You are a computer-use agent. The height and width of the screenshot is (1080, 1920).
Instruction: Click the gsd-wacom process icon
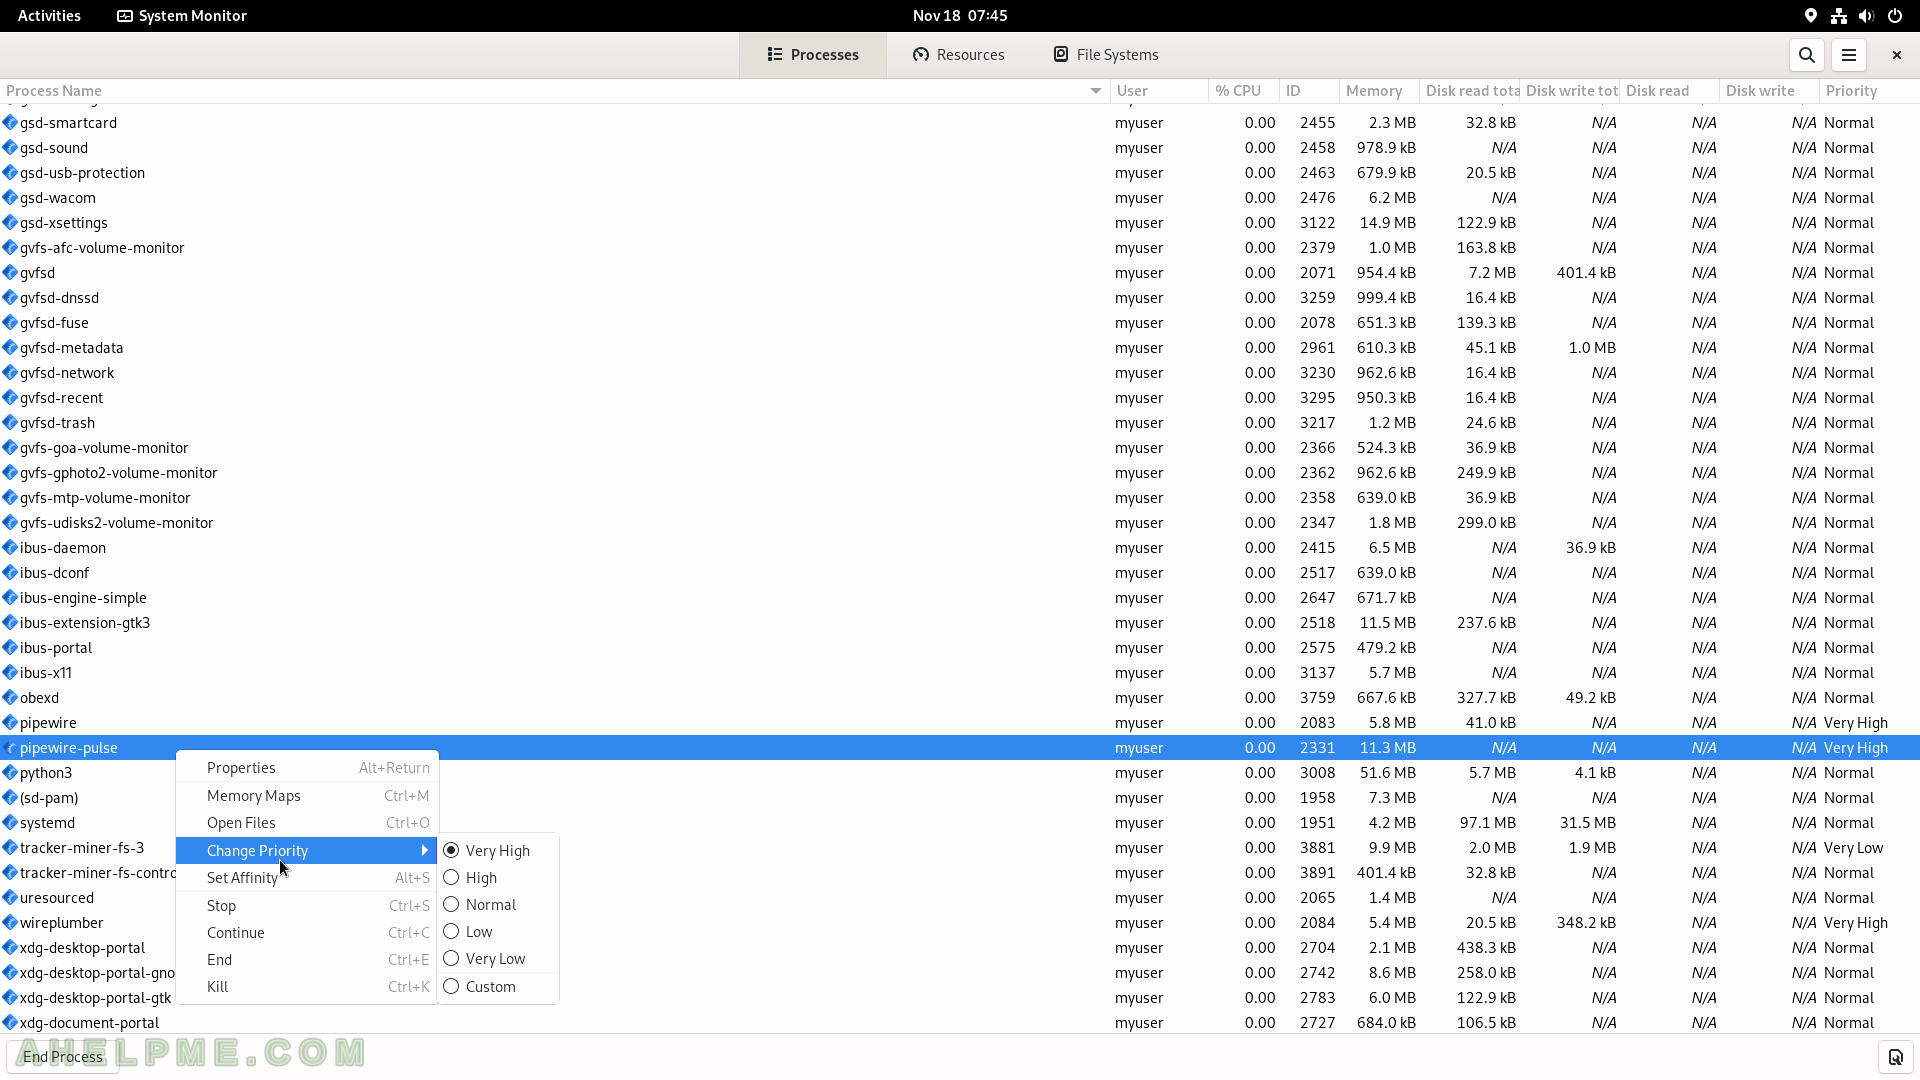click(x=10, y=198)
